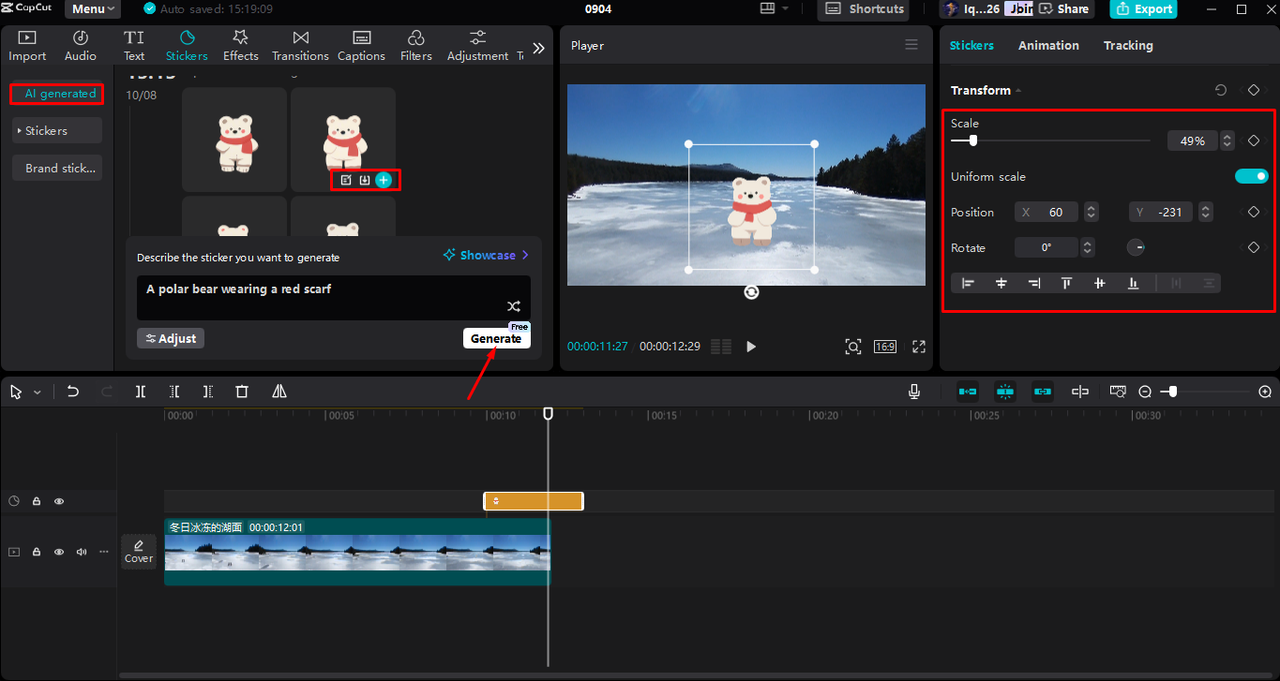
Task: Open the Import media tab
Action: (27, 46)
